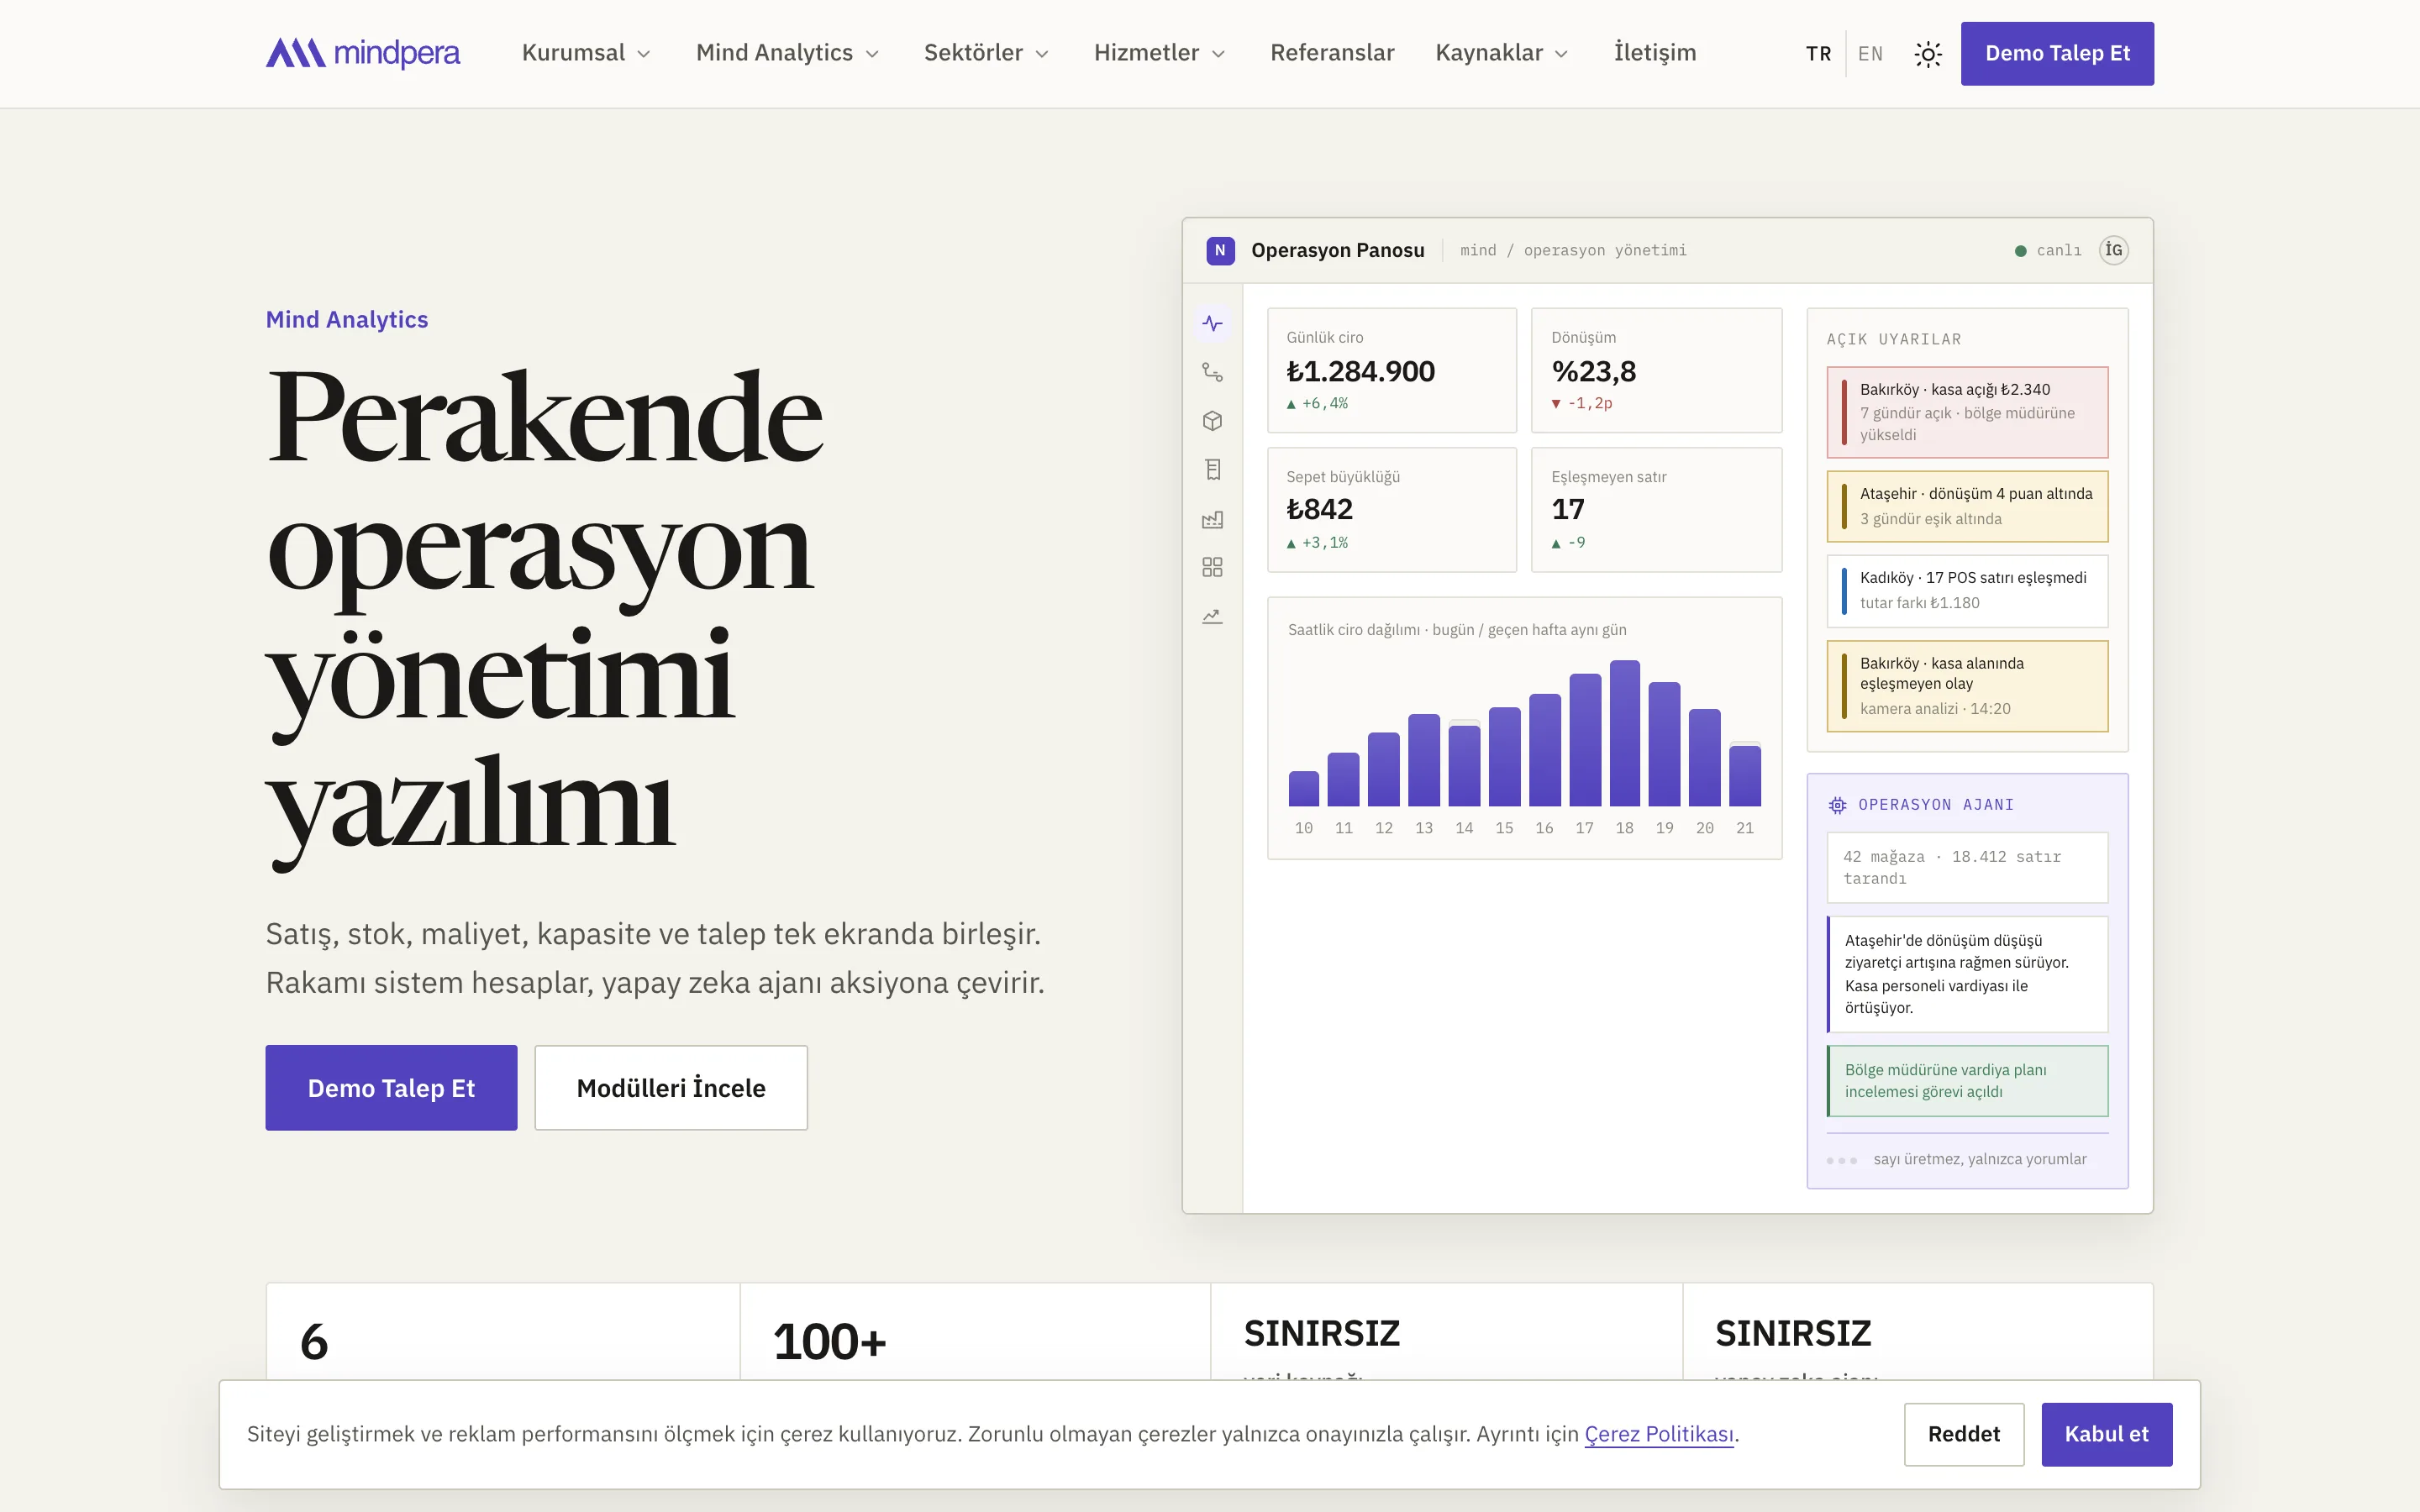
Task: Open the Hizmetler dropdown
Action: [1159, 53]
